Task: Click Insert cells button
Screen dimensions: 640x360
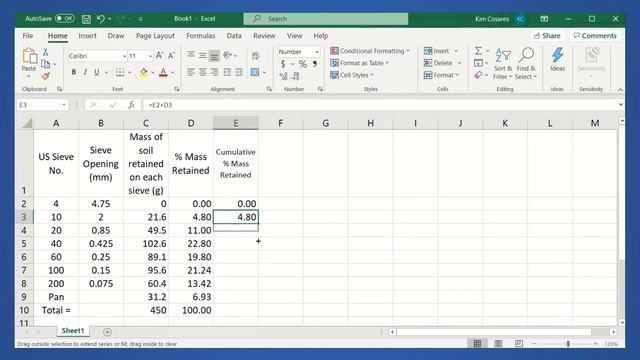Action: [436, 51]
